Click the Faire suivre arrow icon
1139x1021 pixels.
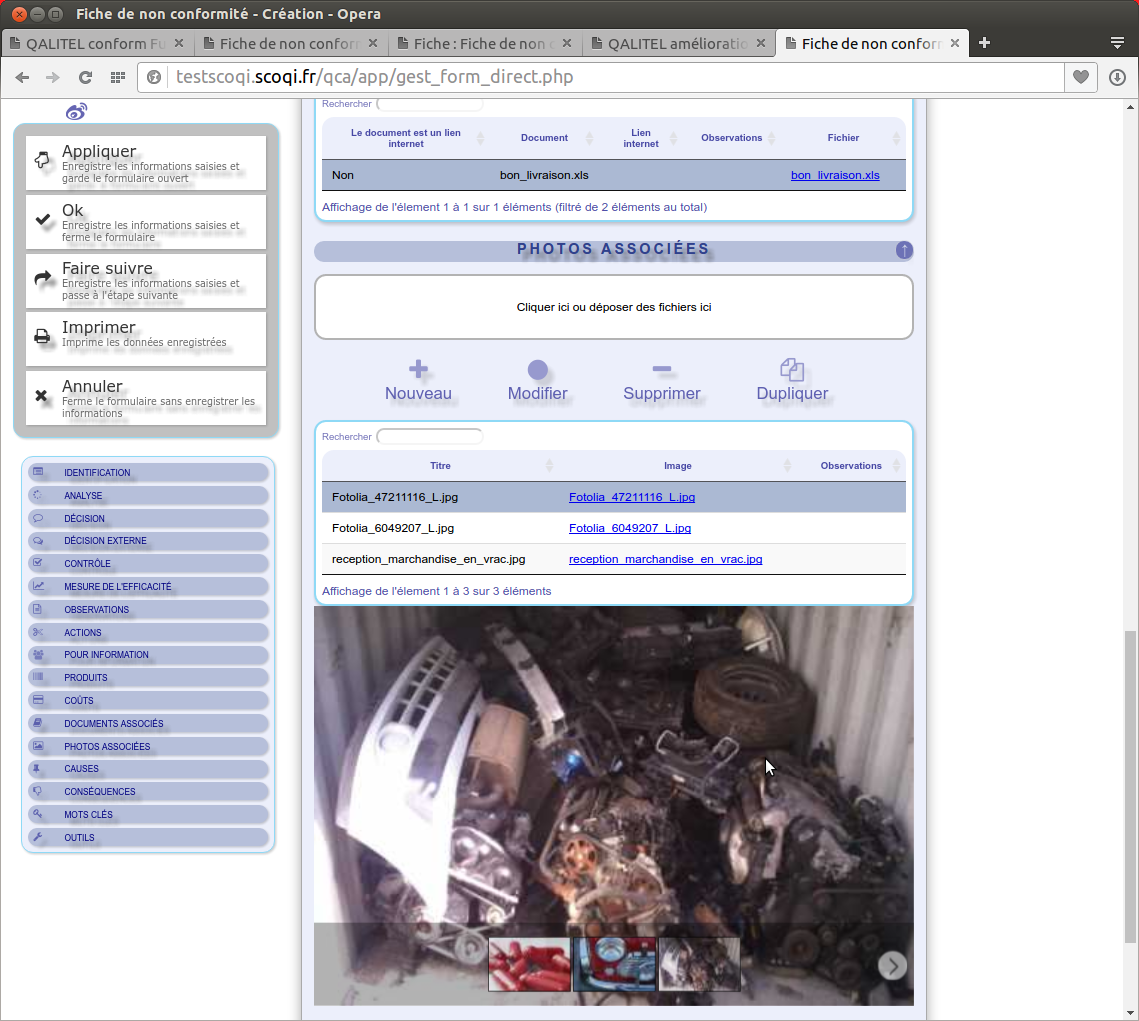pos(43,277)
